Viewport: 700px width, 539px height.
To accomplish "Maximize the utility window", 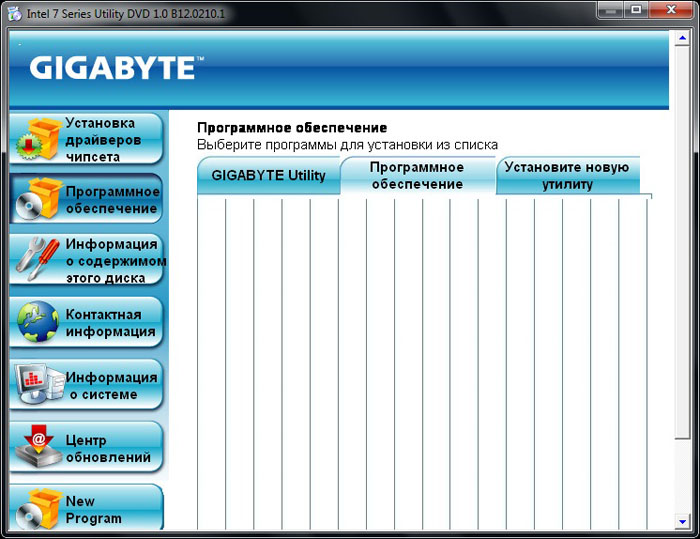I will [x=636, y=10].
